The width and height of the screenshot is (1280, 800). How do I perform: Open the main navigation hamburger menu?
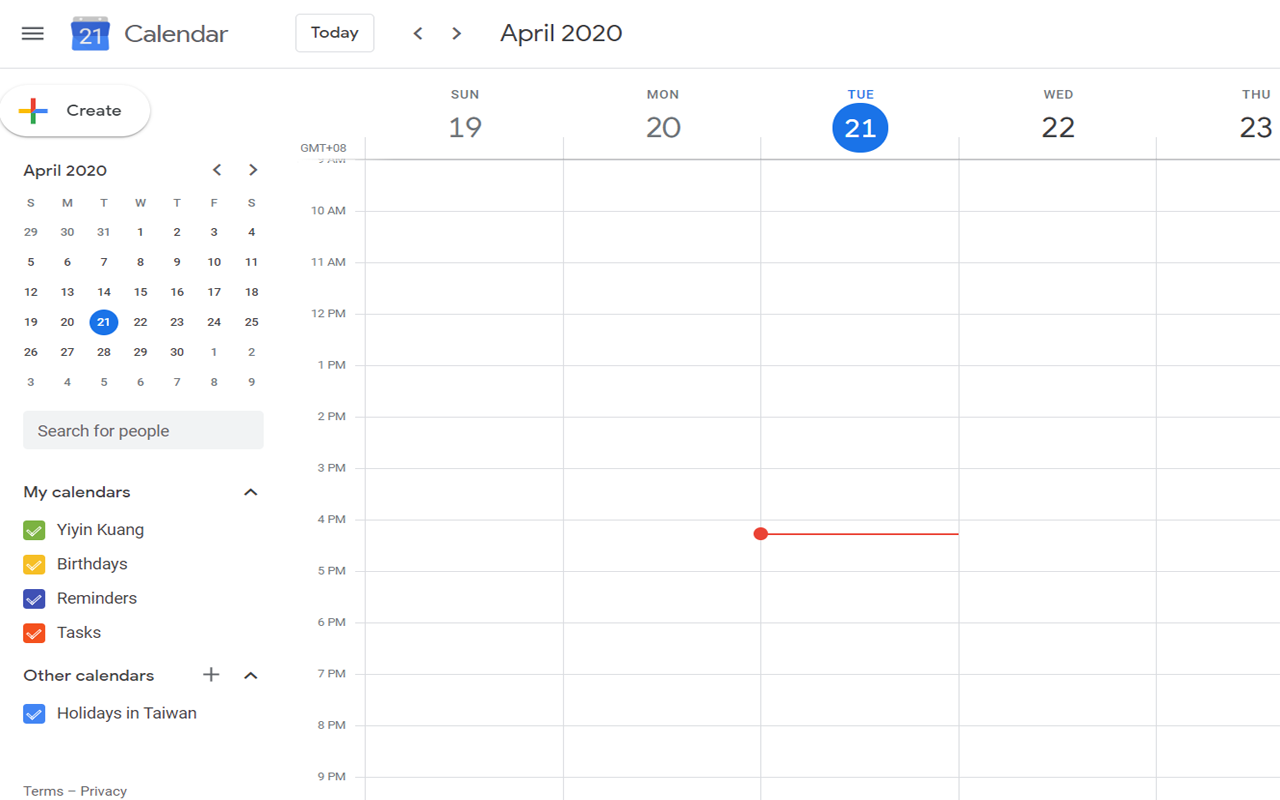pyautogui.click(x=32, y=33)
